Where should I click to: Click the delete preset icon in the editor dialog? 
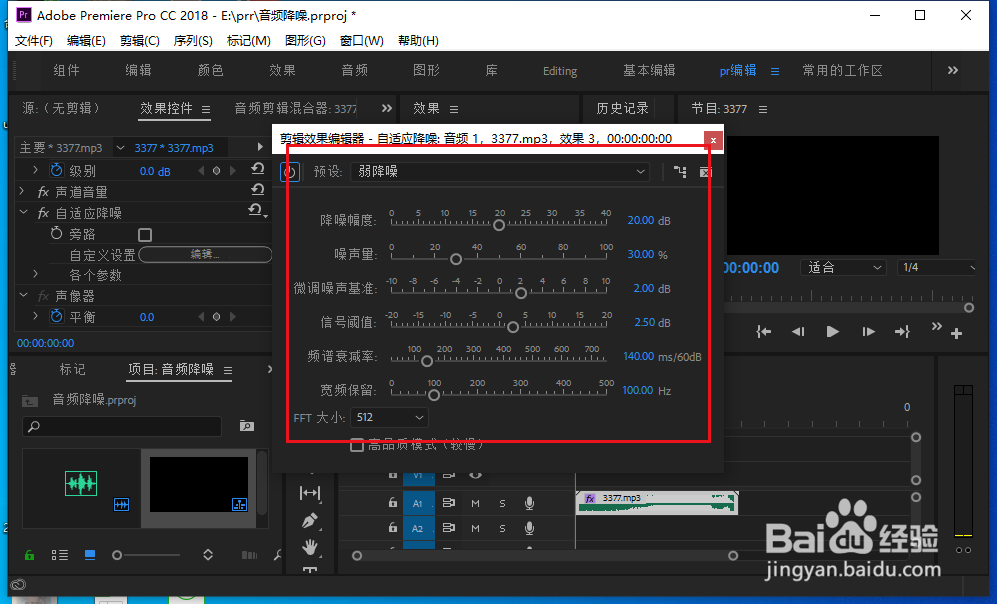point(705,172)
